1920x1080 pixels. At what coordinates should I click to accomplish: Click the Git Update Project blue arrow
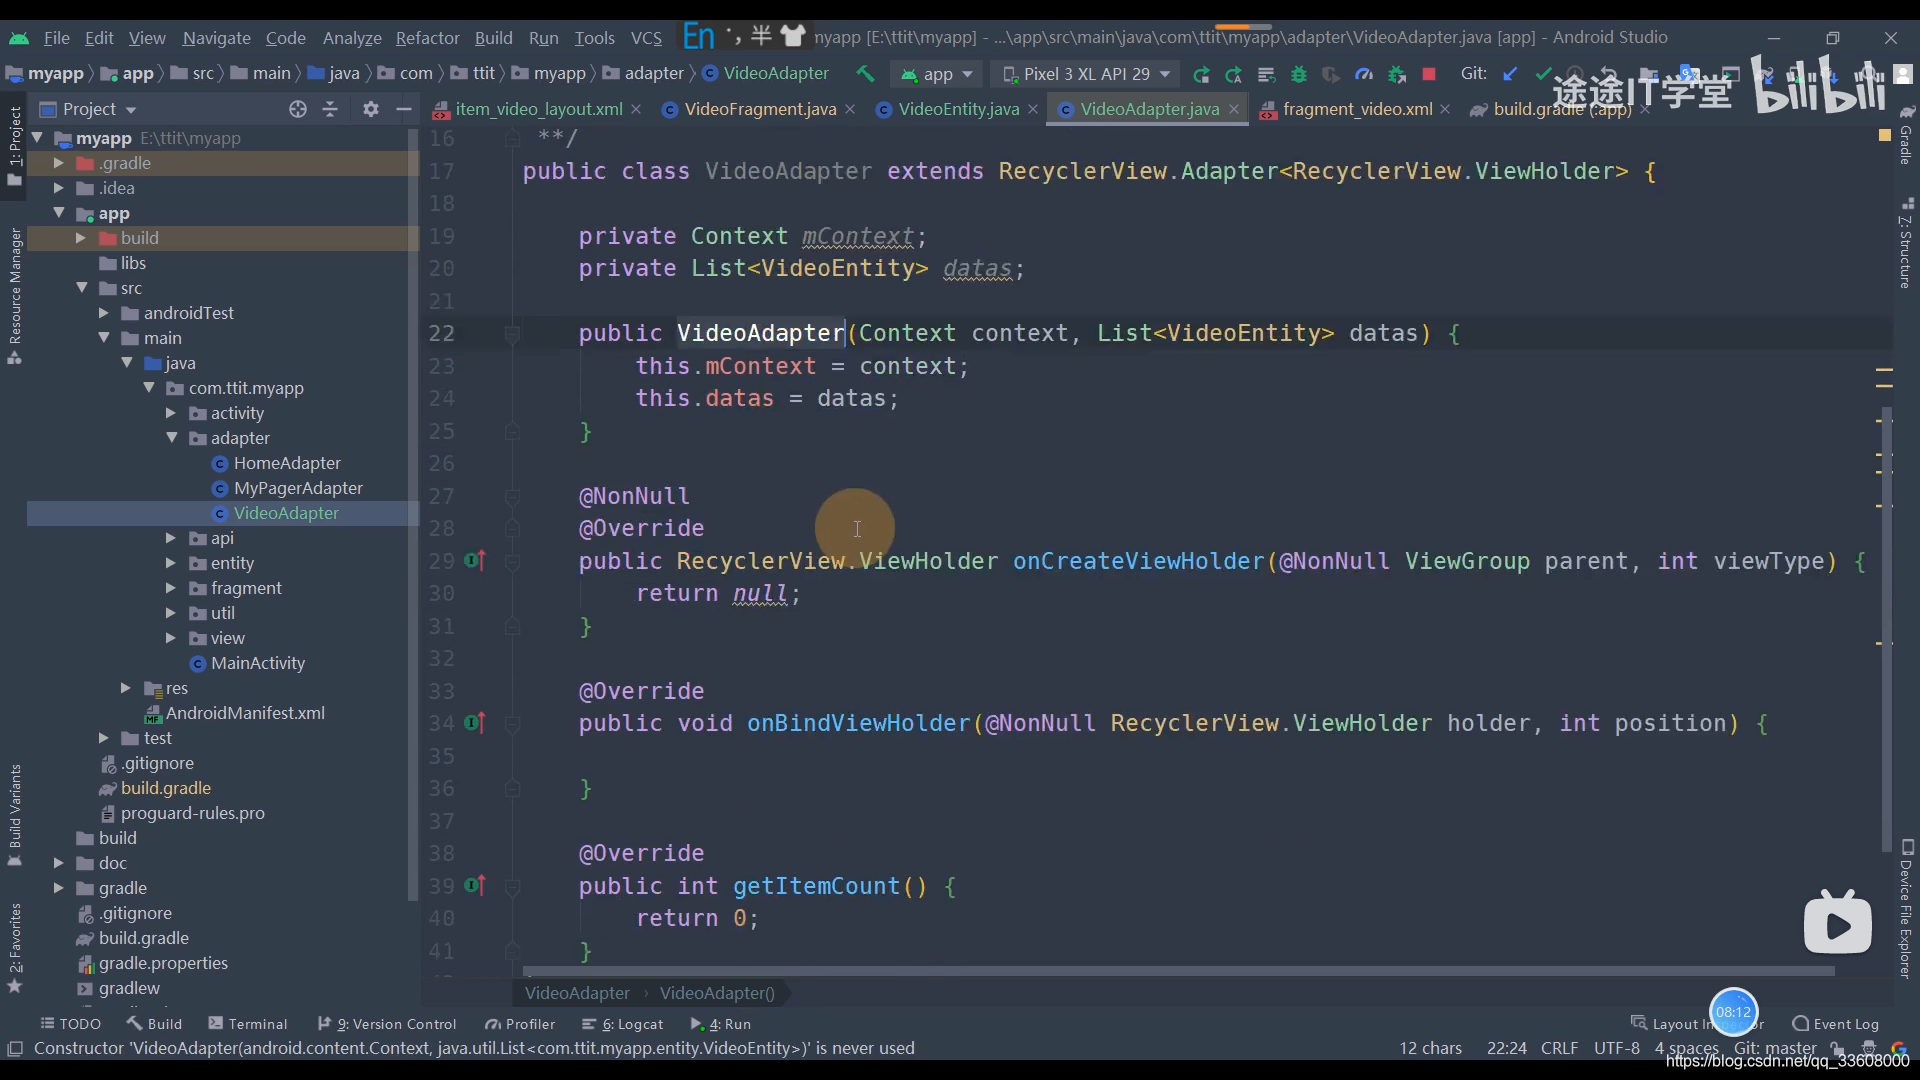[x=1511, y=74]
